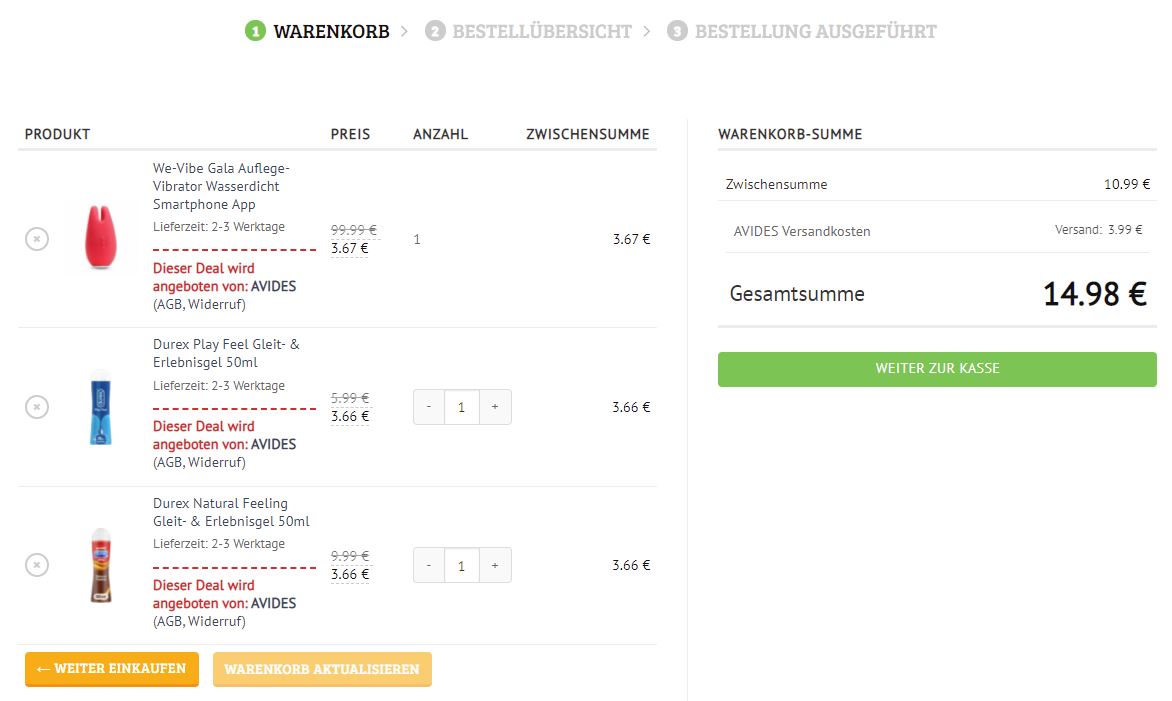Increase quantity of Durex Play Feel gel

pyautogui.click(x=495, y=407)
